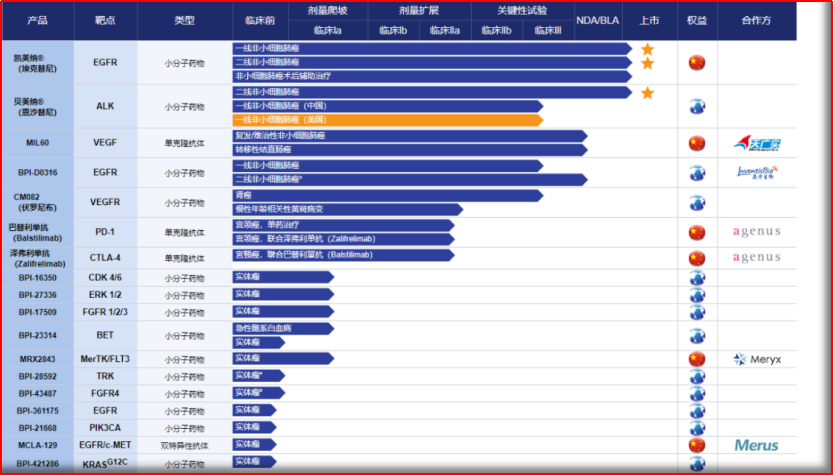Open the BPI-421286 product entry
Viewport: 834px width, 476px height.
click(x=37, y=463)
